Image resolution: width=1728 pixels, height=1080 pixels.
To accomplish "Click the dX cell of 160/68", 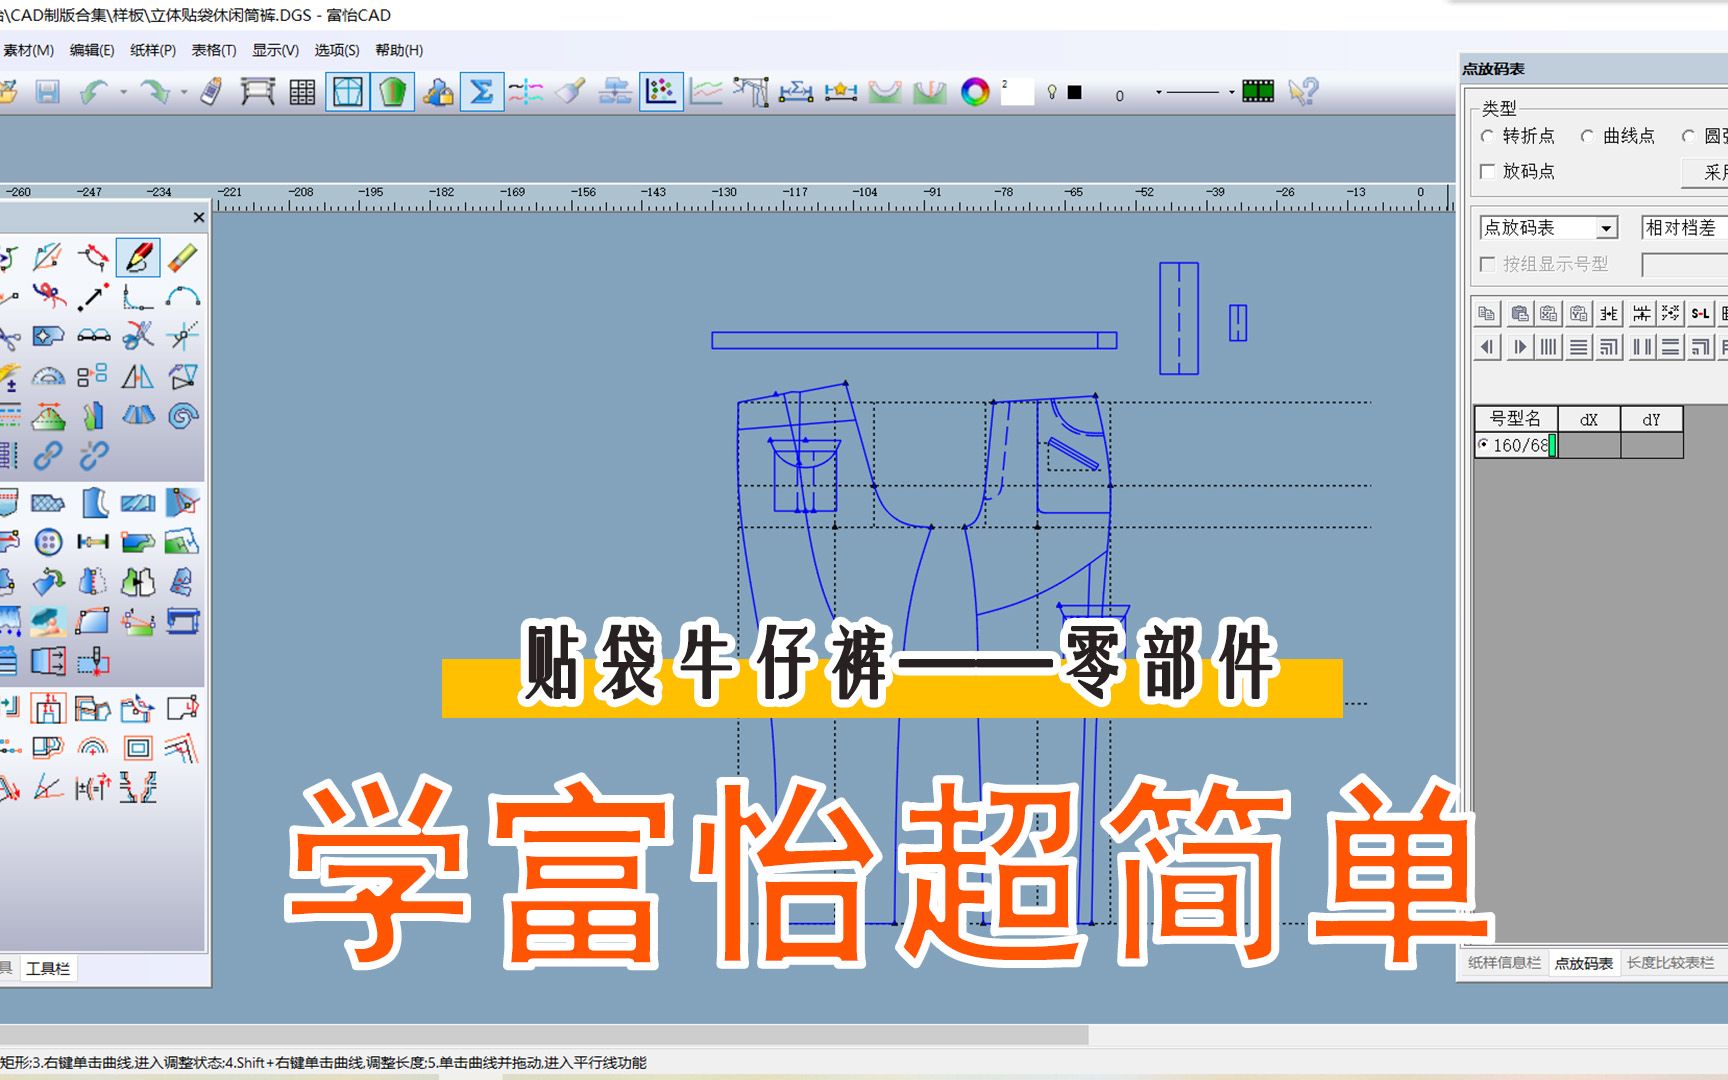I will pos(1589,445).
